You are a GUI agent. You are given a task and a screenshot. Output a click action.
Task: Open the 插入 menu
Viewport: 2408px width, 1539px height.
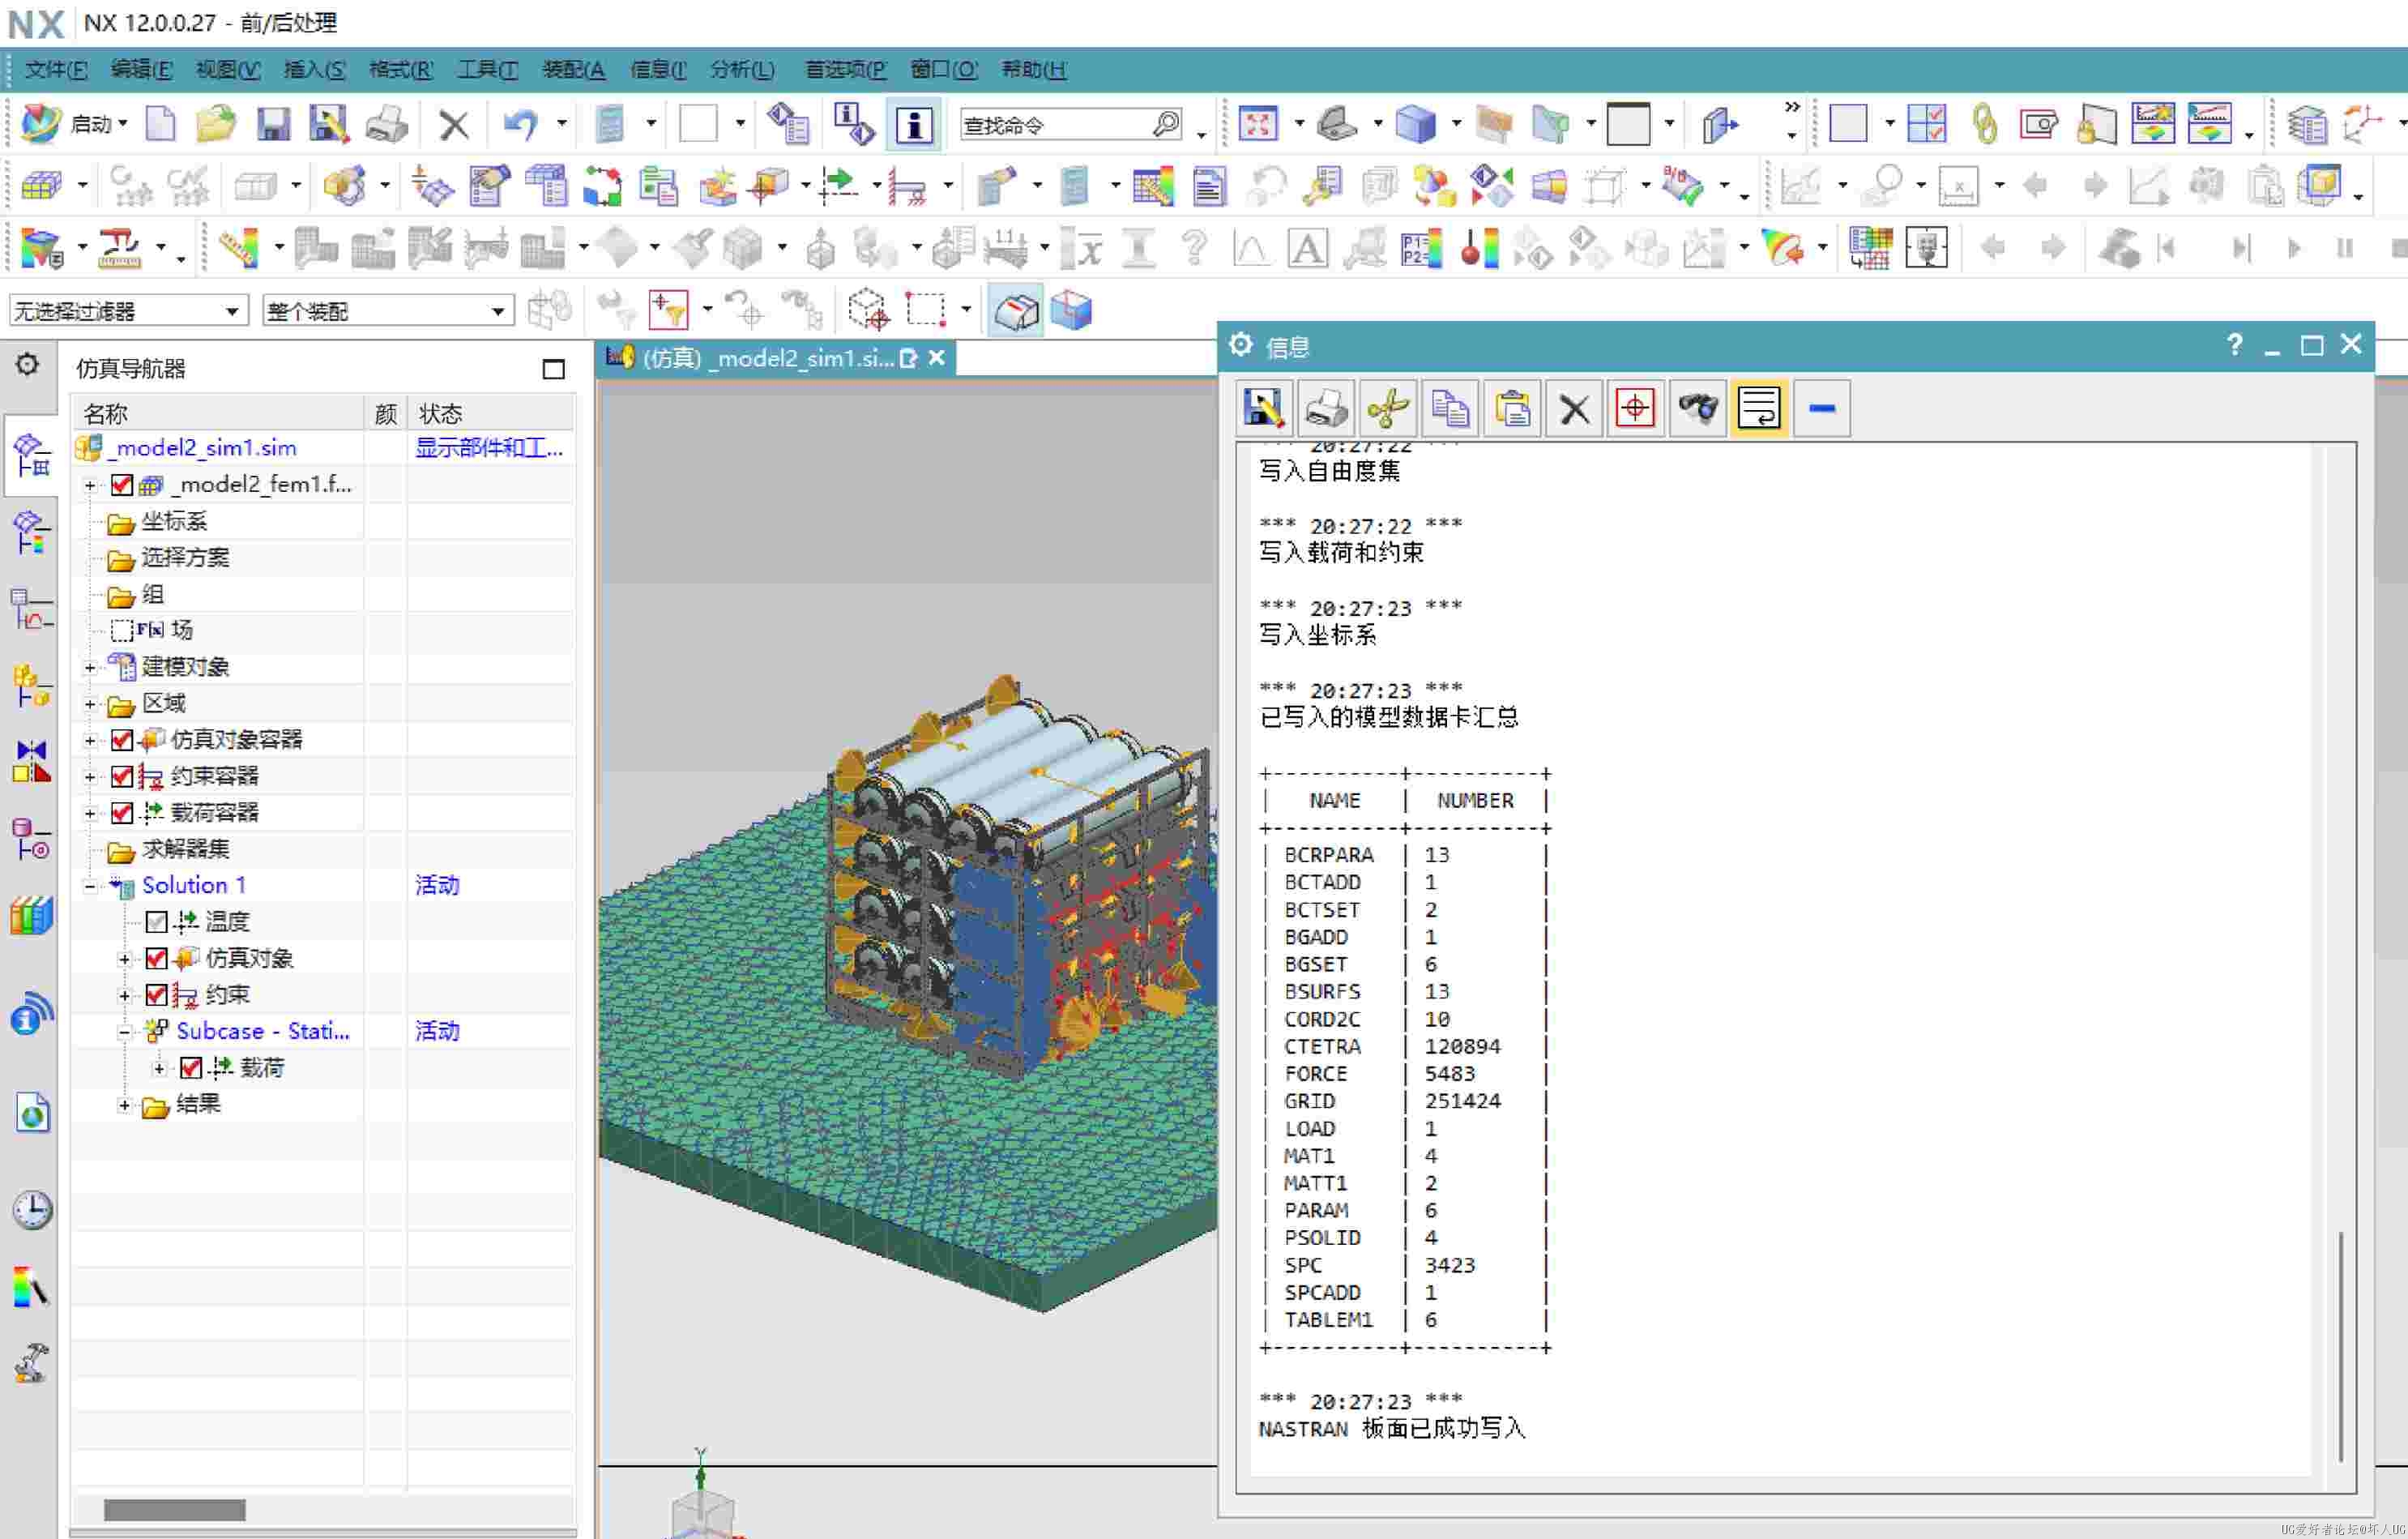point(314,69)
